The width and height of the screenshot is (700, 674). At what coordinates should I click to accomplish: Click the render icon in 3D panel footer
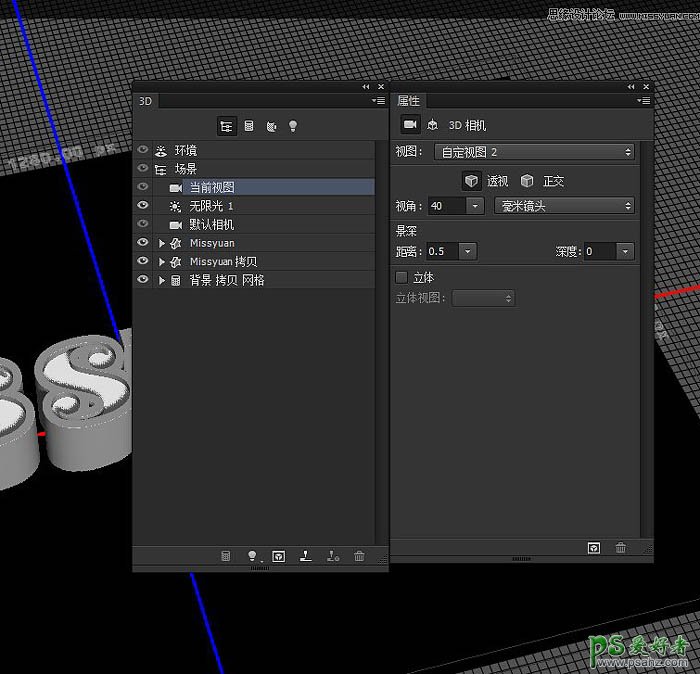[279, 556]
